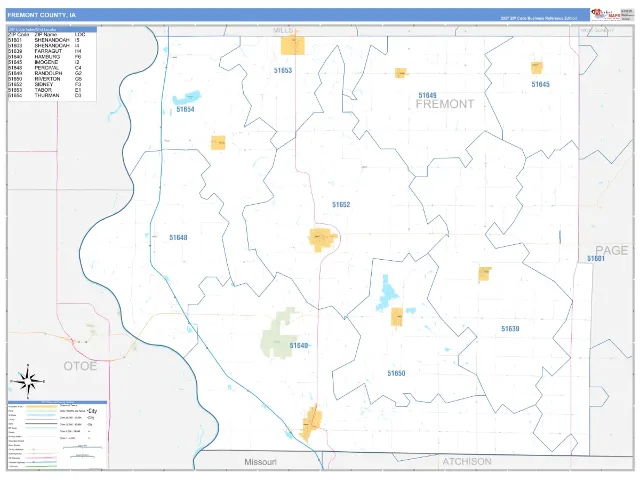Select the orange Thurman city square below 51654
The image size is (640, 480).
point(218,142)
